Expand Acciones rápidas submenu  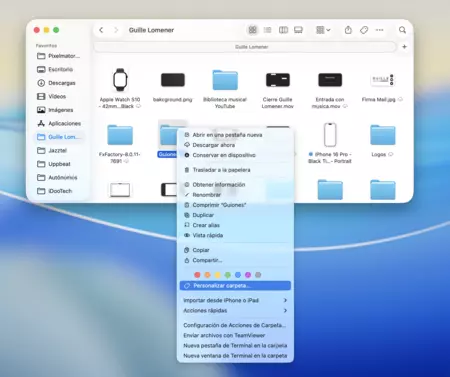tap(235, 310)
